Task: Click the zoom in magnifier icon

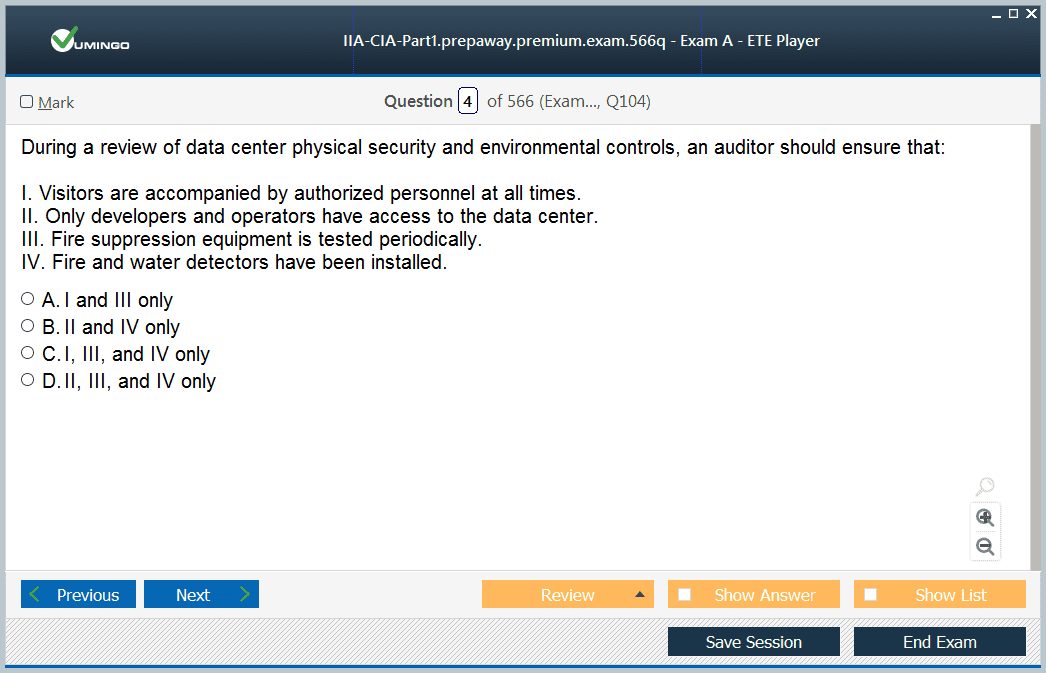Action: (x=985, y=517)
